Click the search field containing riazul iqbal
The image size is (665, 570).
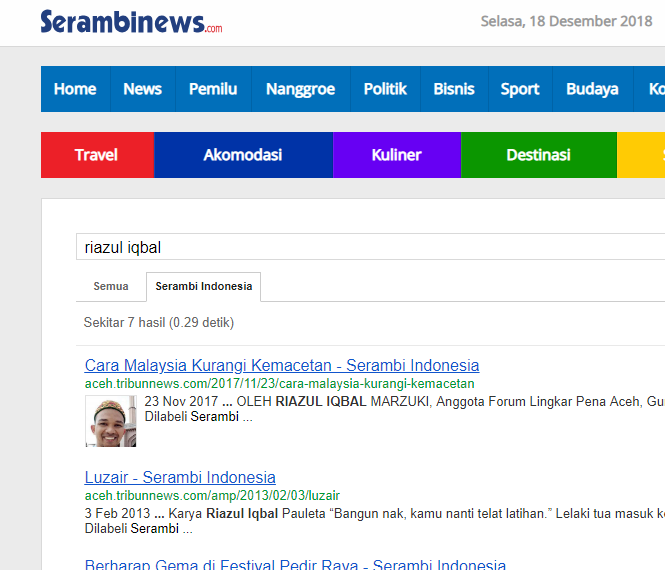(x=370, y=247)
